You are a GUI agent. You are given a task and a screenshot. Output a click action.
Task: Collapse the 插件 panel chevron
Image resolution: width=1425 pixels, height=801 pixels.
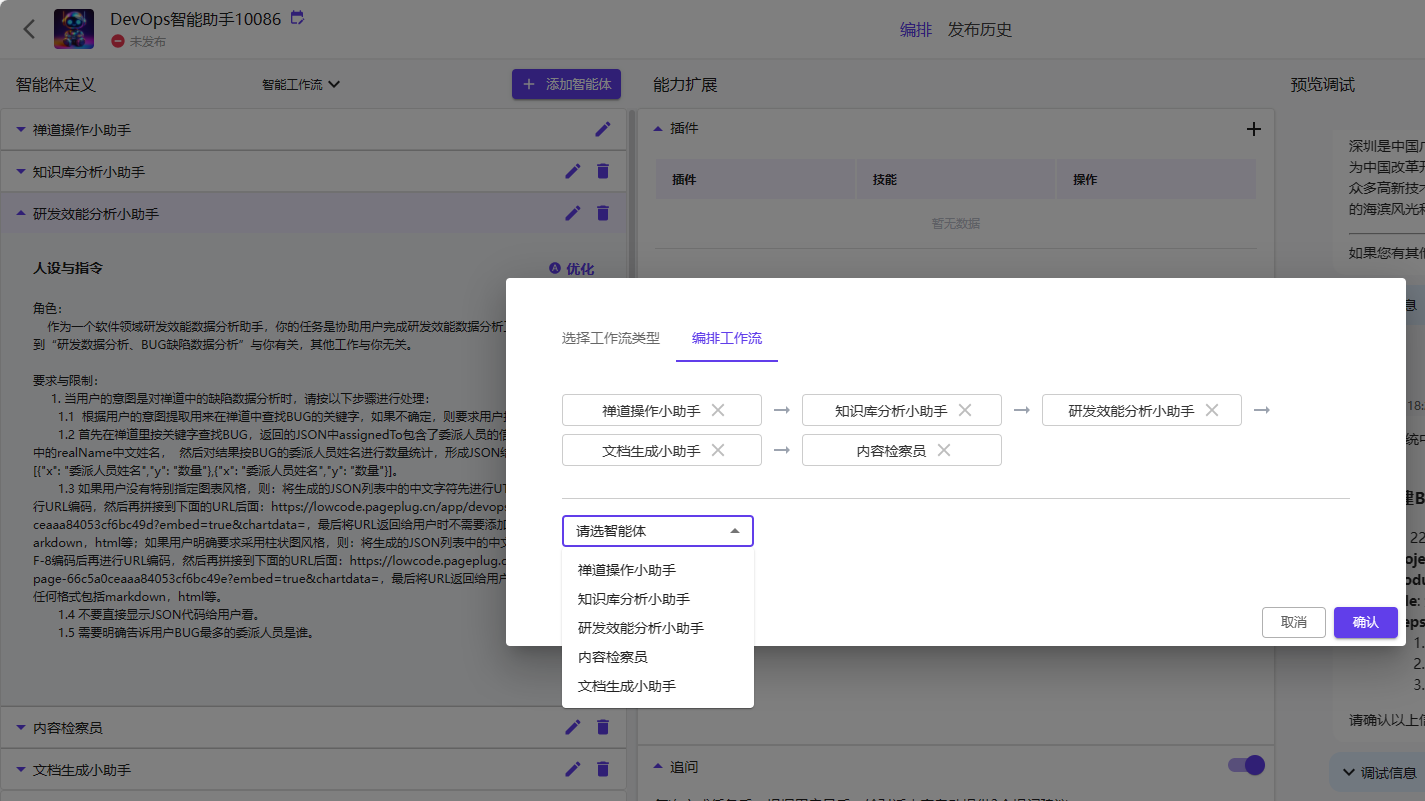657,128
